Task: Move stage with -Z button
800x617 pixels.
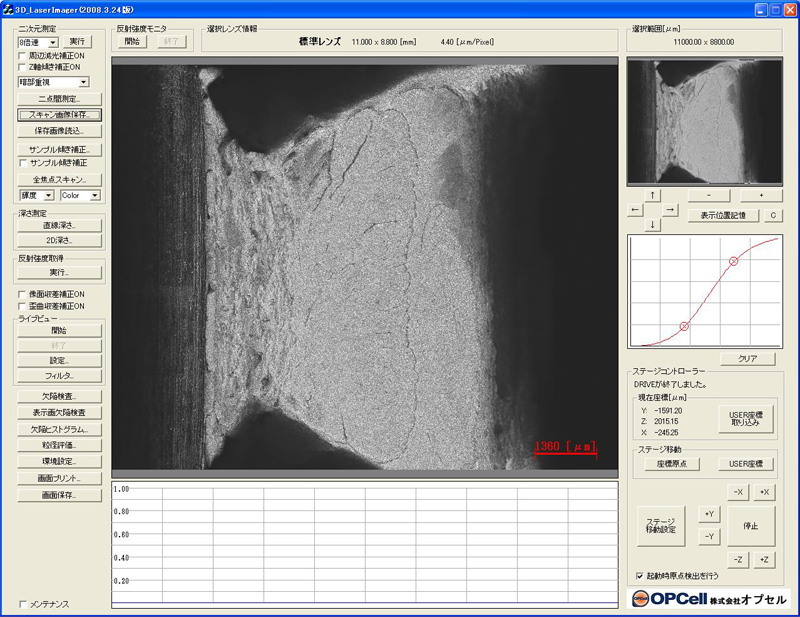Action: (737, 560)
